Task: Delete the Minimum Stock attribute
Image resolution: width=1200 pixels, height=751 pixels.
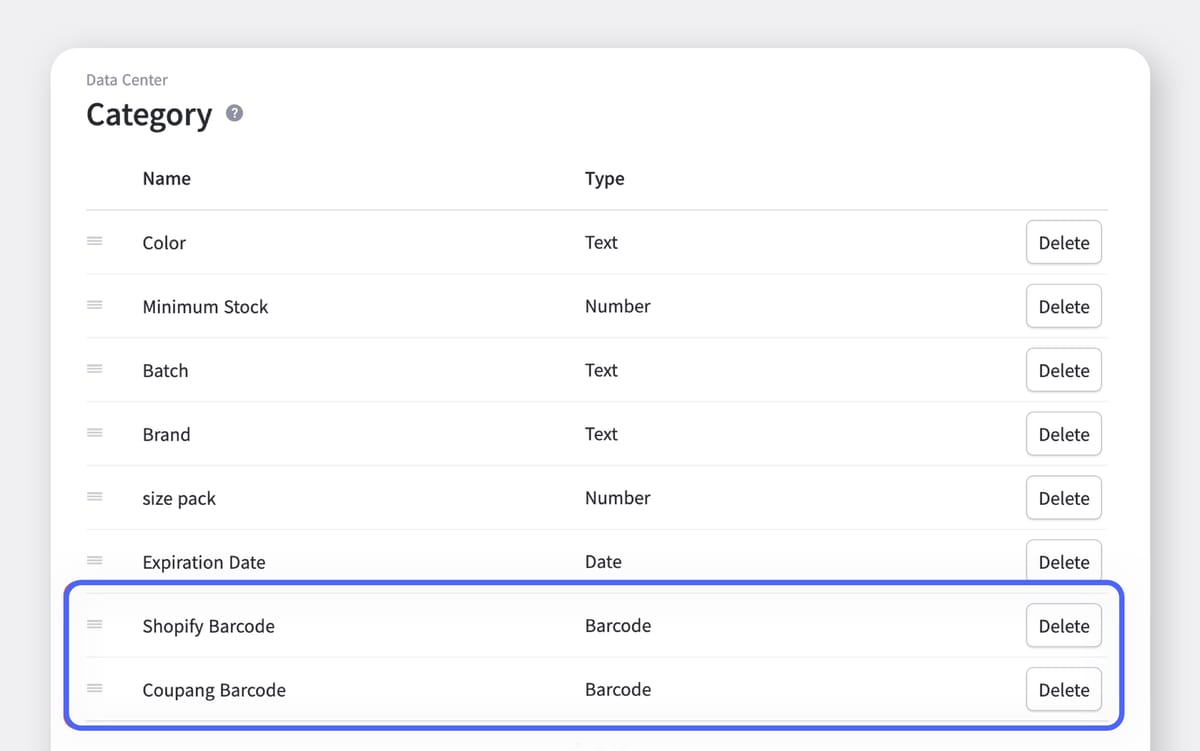Action: point(1063,306)
